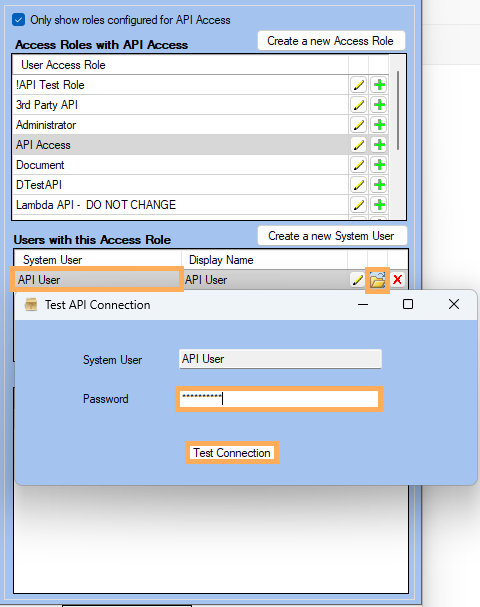Create a new Access Role
Screen dimensions: 480x607
[x=331, y=41]
